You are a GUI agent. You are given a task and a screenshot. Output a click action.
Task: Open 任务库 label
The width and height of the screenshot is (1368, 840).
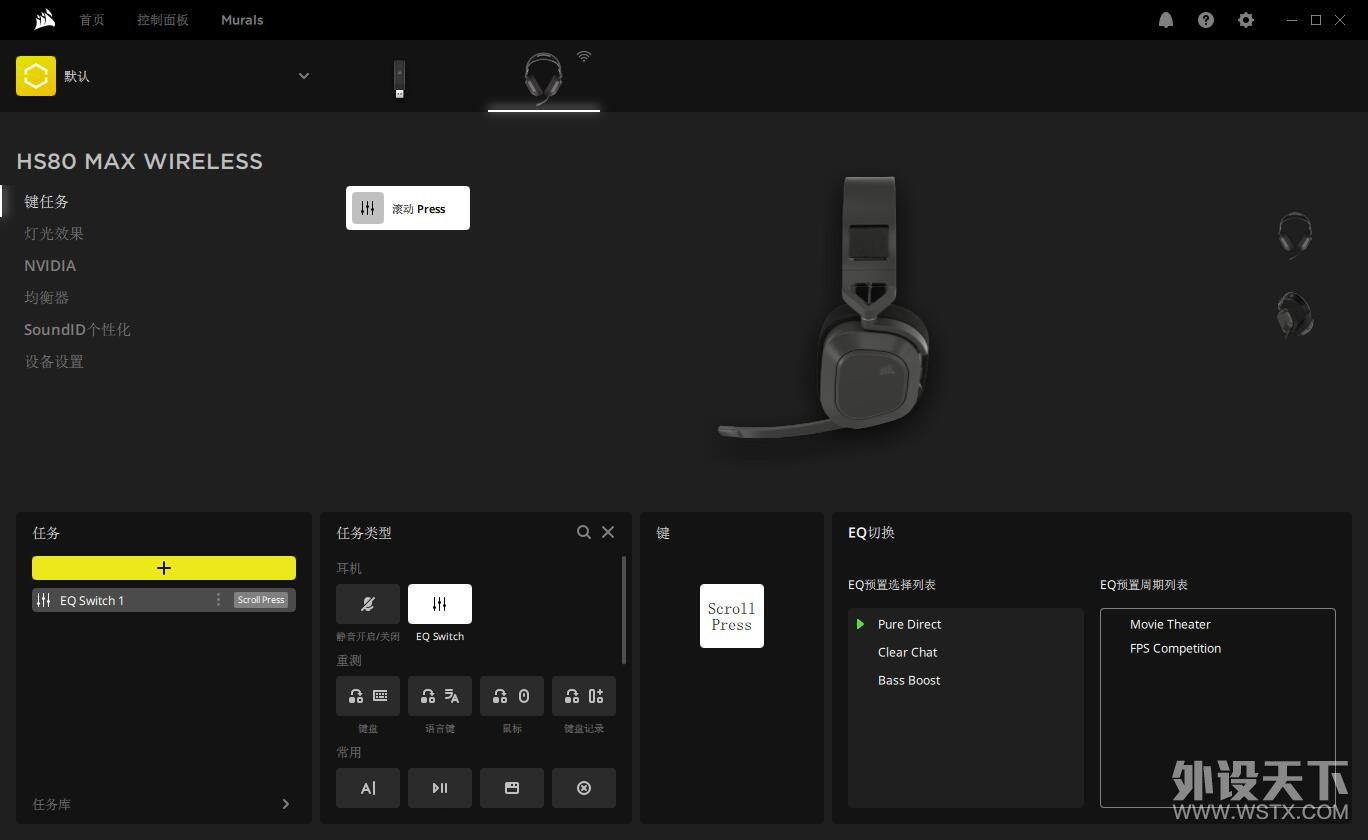[x=52, y=804]
